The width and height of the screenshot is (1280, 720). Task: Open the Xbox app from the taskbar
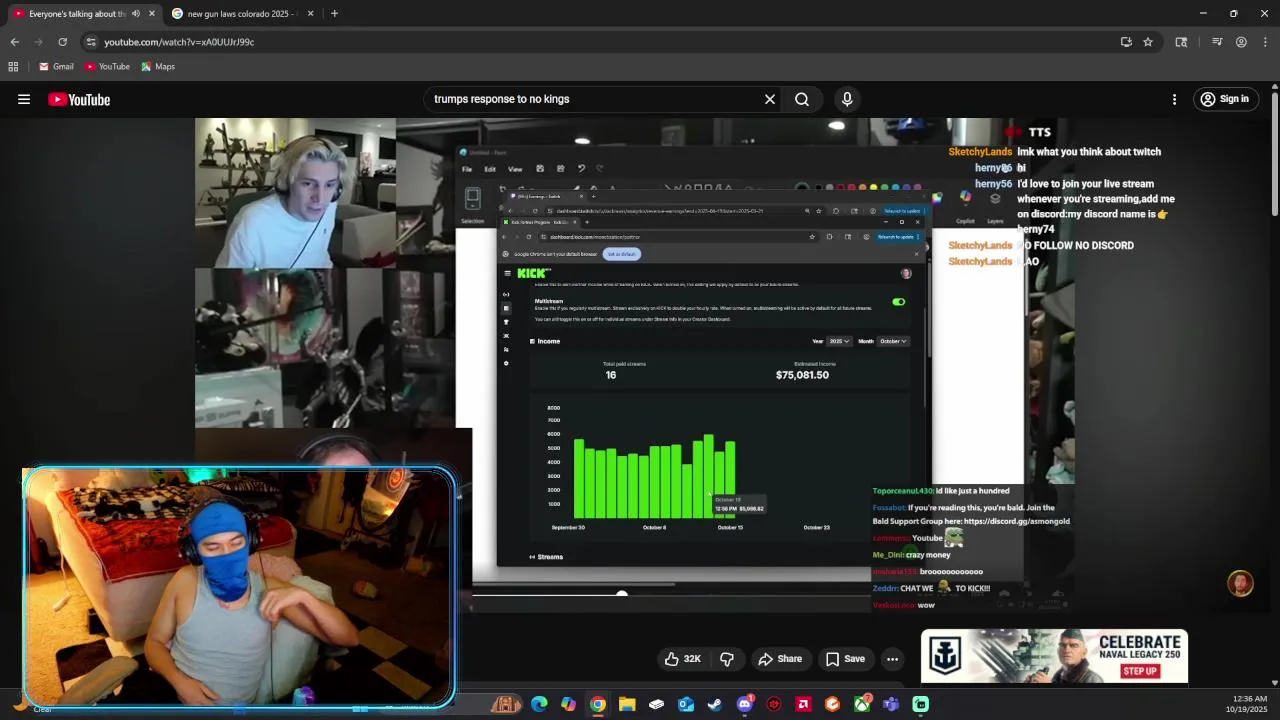(862, 704)
